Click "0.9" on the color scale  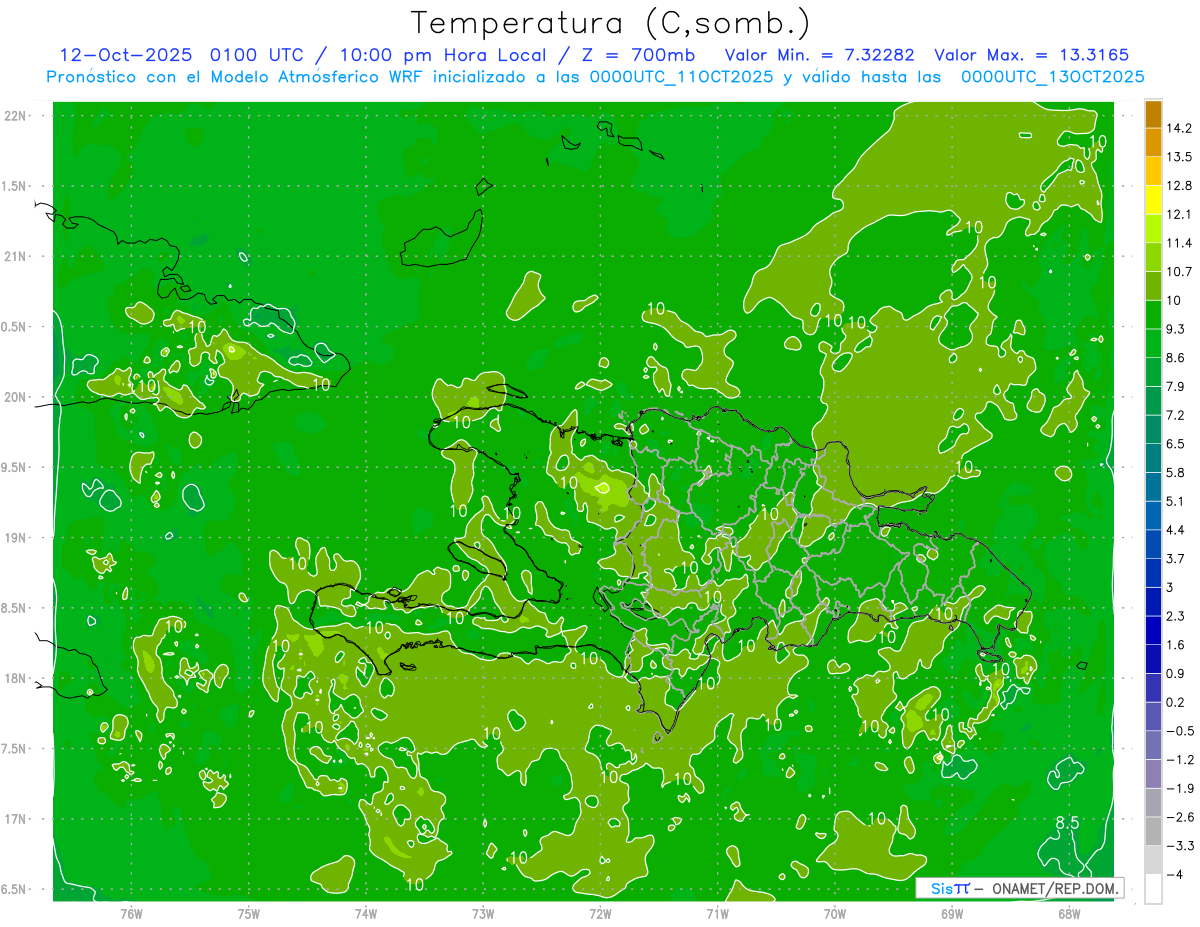1176,673
